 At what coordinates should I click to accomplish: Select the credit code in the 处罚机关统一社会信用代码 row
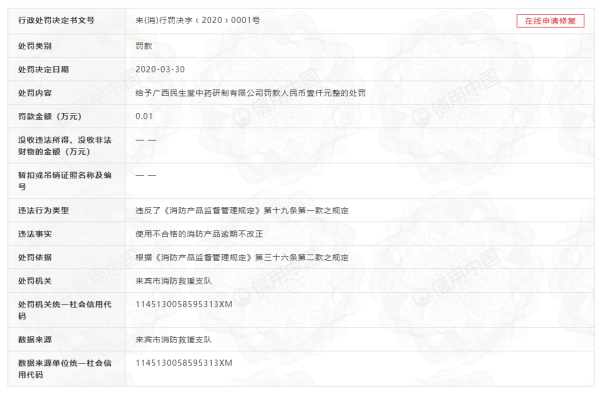(184, 304)
